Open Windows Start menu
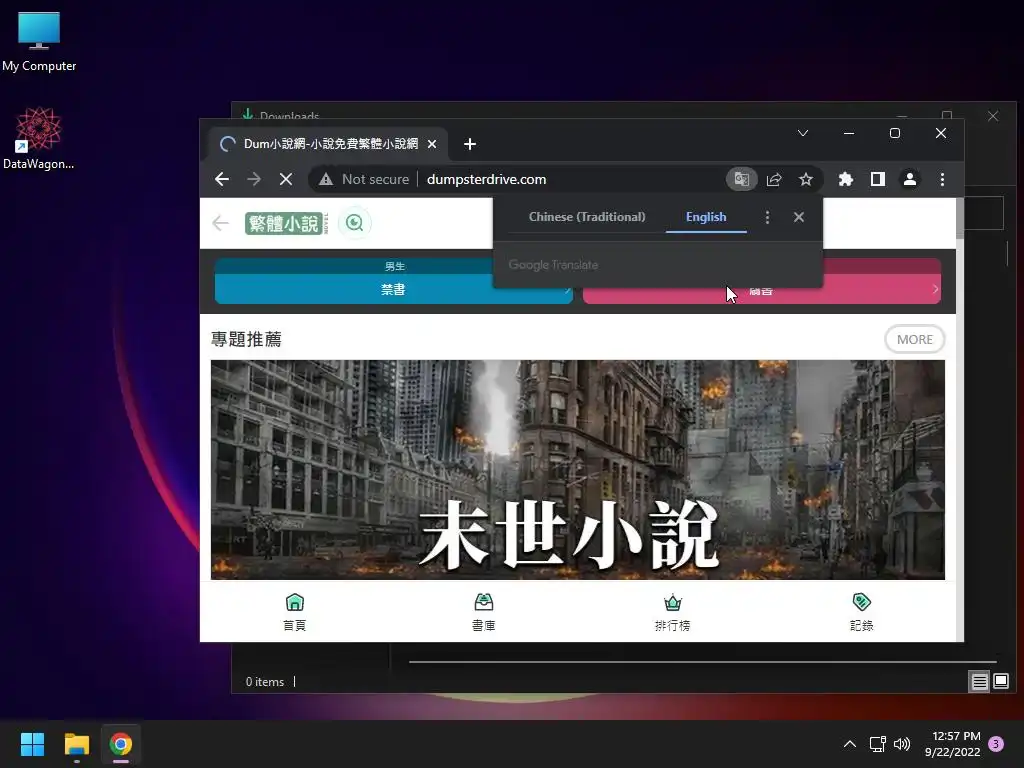This screenshot has height=768, width=1024. [x=32, y=744]
